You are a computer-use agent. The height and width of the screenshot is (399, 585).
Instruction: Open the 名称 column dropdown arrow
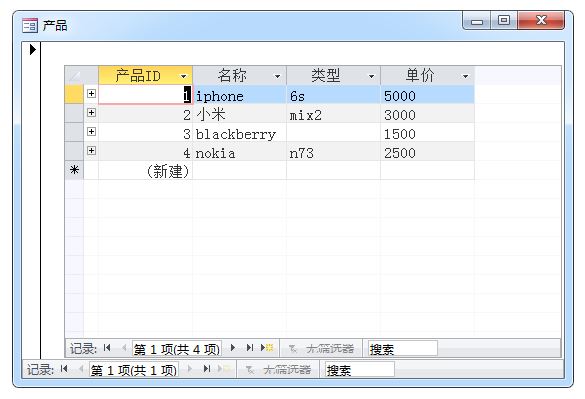point(278,76)
